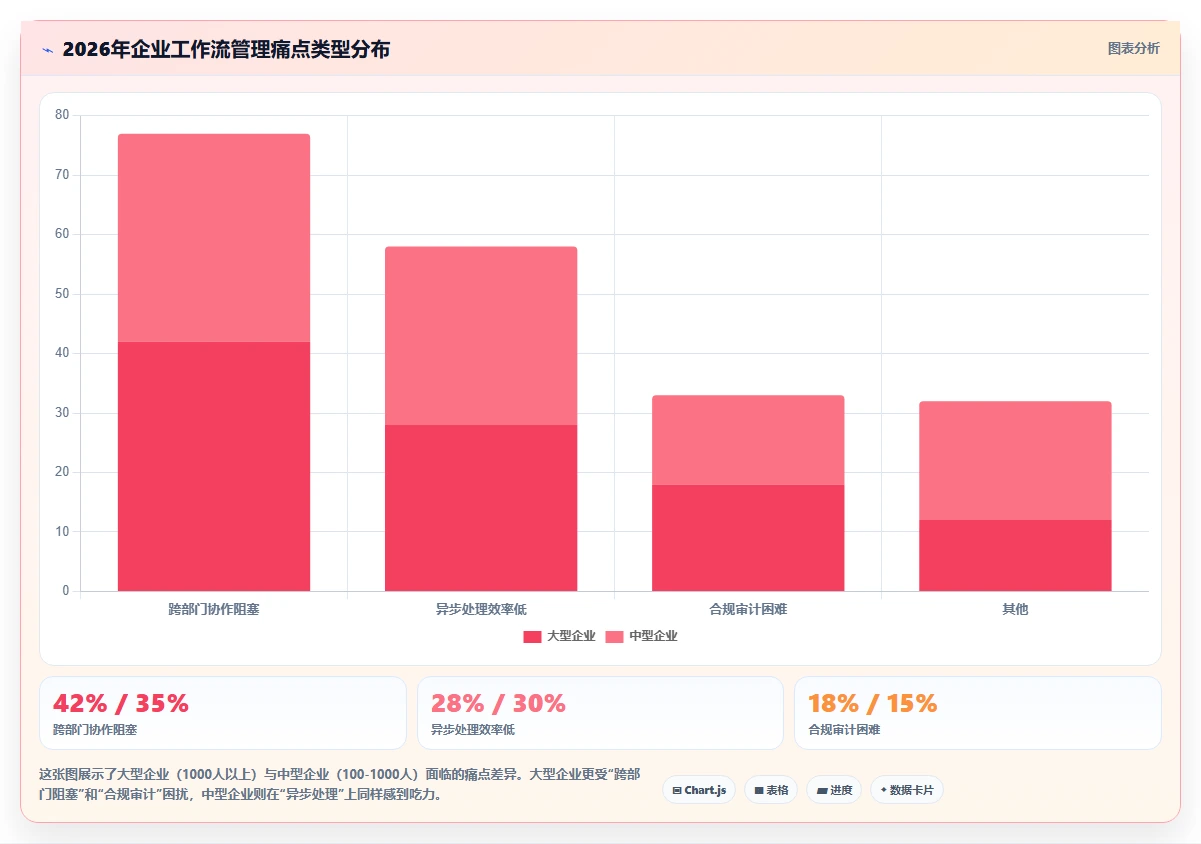The width and height of the screenshot is (1201, 844).
Task: Select the 进度 tag chip
Action: (x=834, y=790)
